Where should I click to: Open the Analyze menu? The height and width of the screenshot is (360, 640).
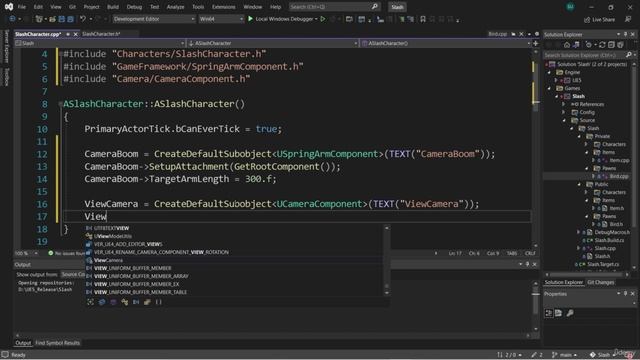(x=176, y=7)
